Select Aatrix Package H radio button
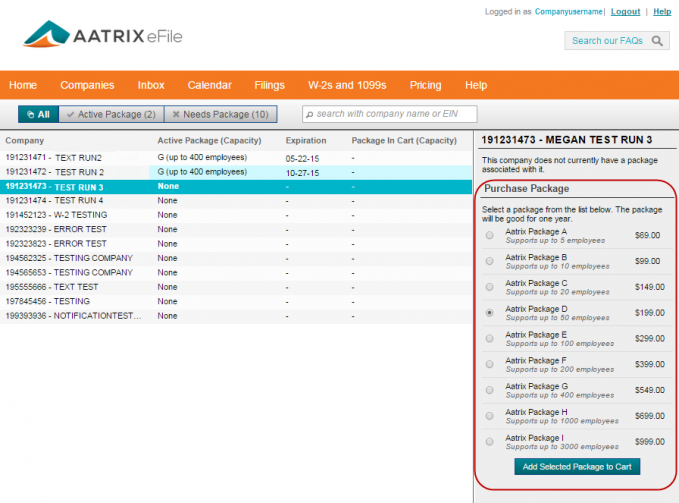This screenshot has height=503, width=679. 489,416
